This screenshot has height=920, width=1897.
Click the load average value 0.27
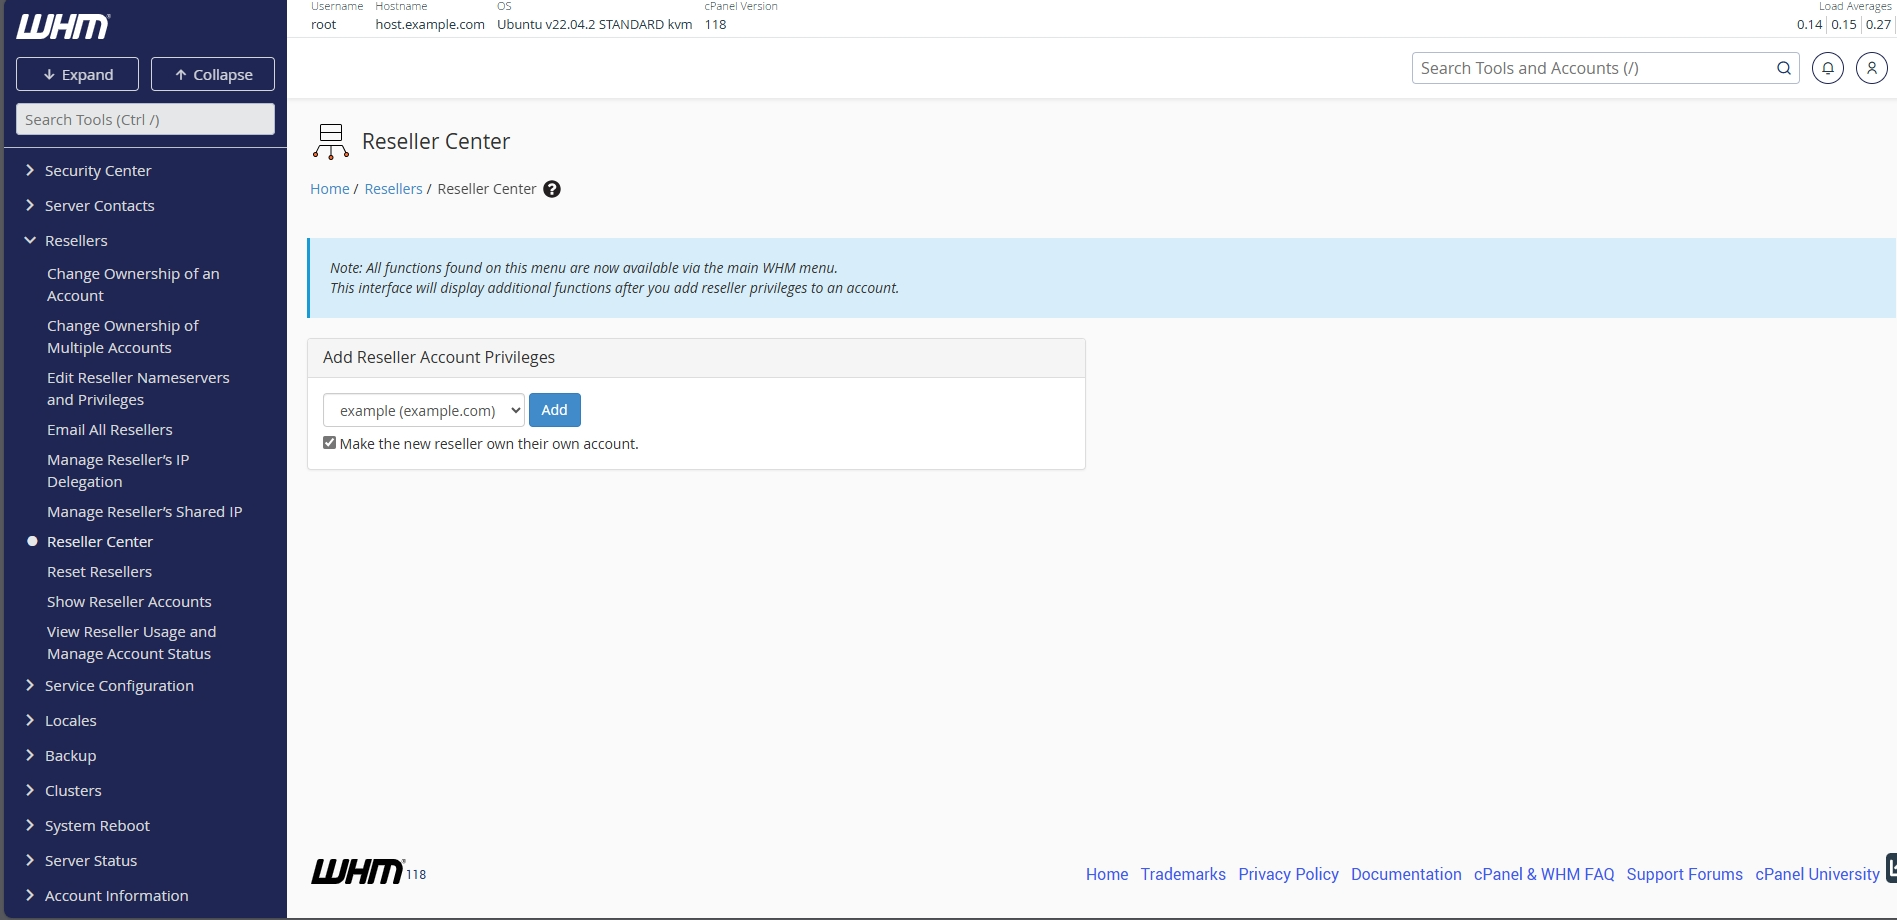click(x=1879, y=25)
